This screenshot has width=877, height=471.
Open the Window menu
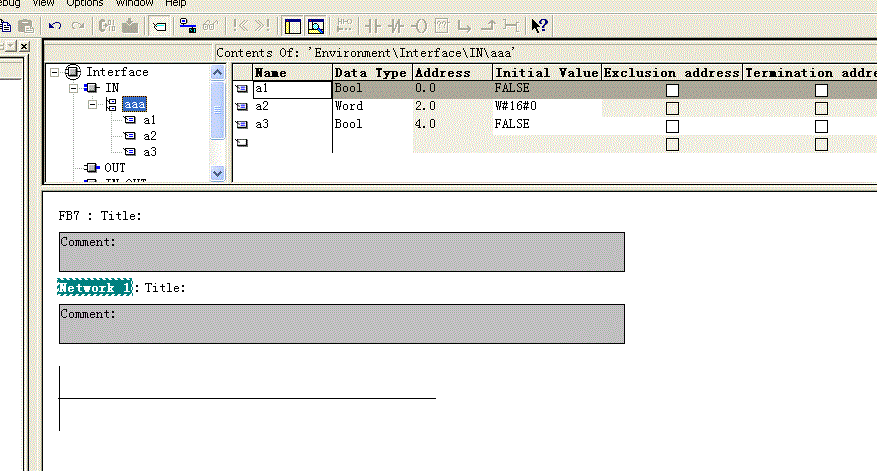tap(134, 3)
